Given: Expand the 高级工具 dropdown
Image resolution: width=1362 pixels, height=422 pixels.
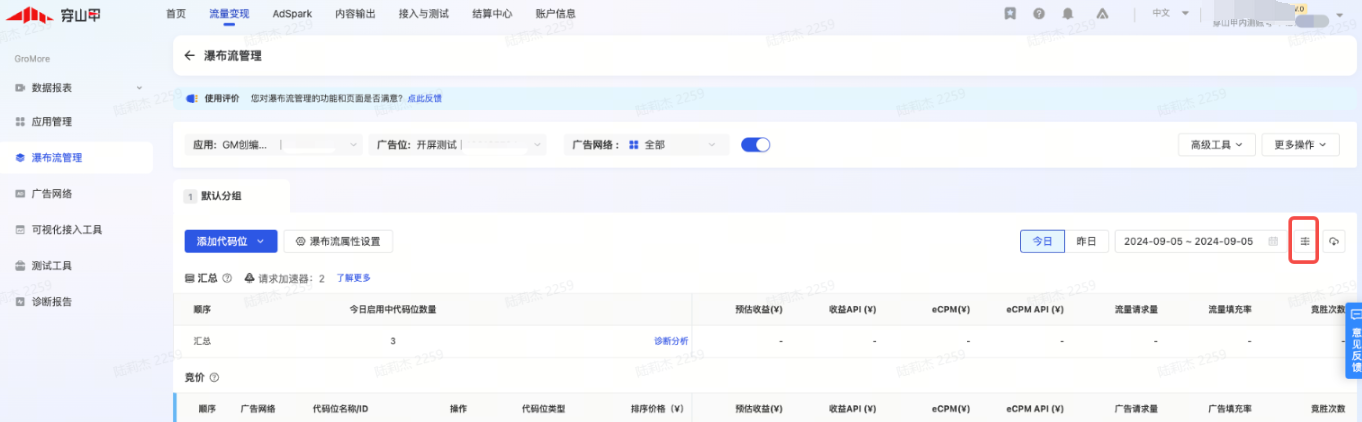Looking at the screenshot, I should coord(1216,145).
